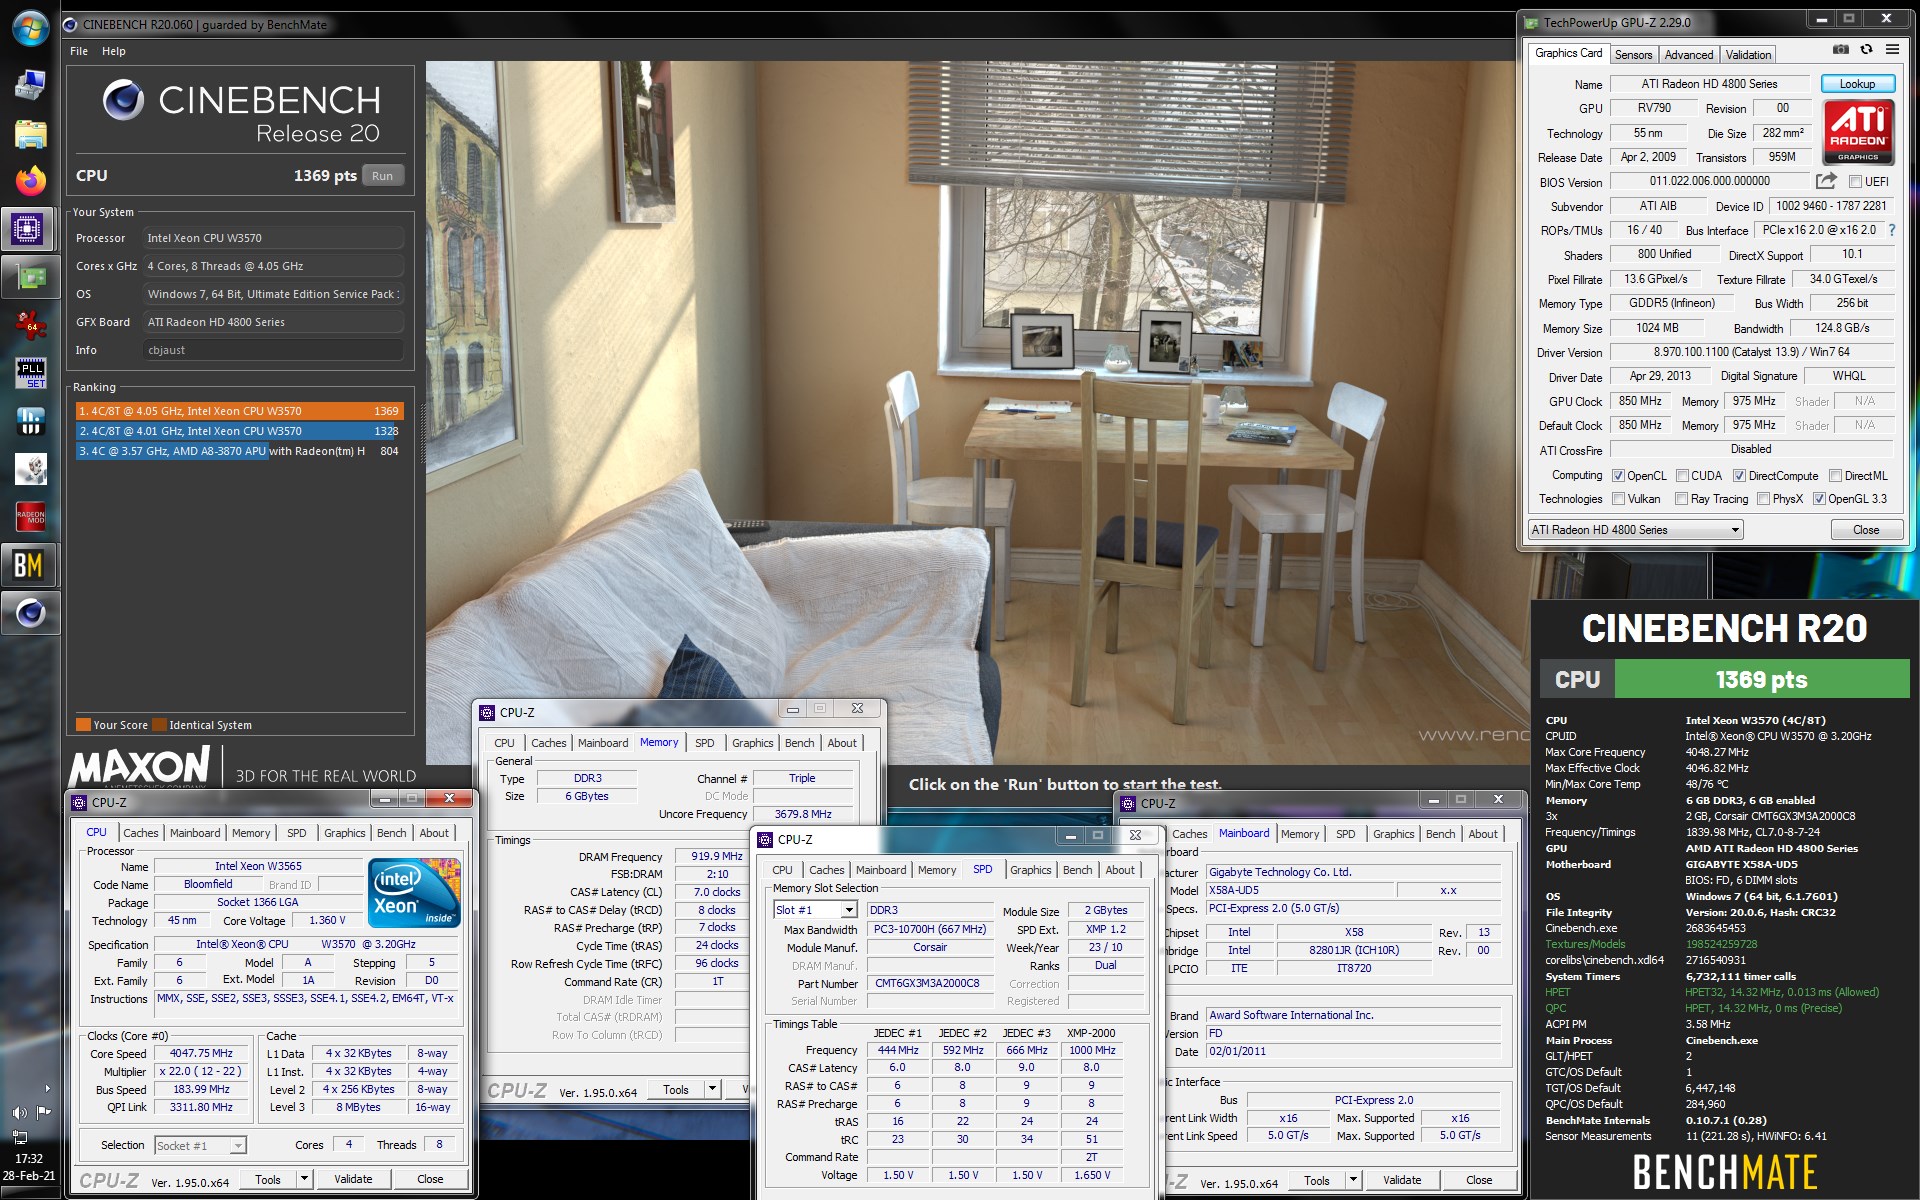Image resolution: width=1920 pixels, height=1200 pixels.
Task: Expand Tools arrow in CPU-Z CPU window
Action: tap(304, 1180)
